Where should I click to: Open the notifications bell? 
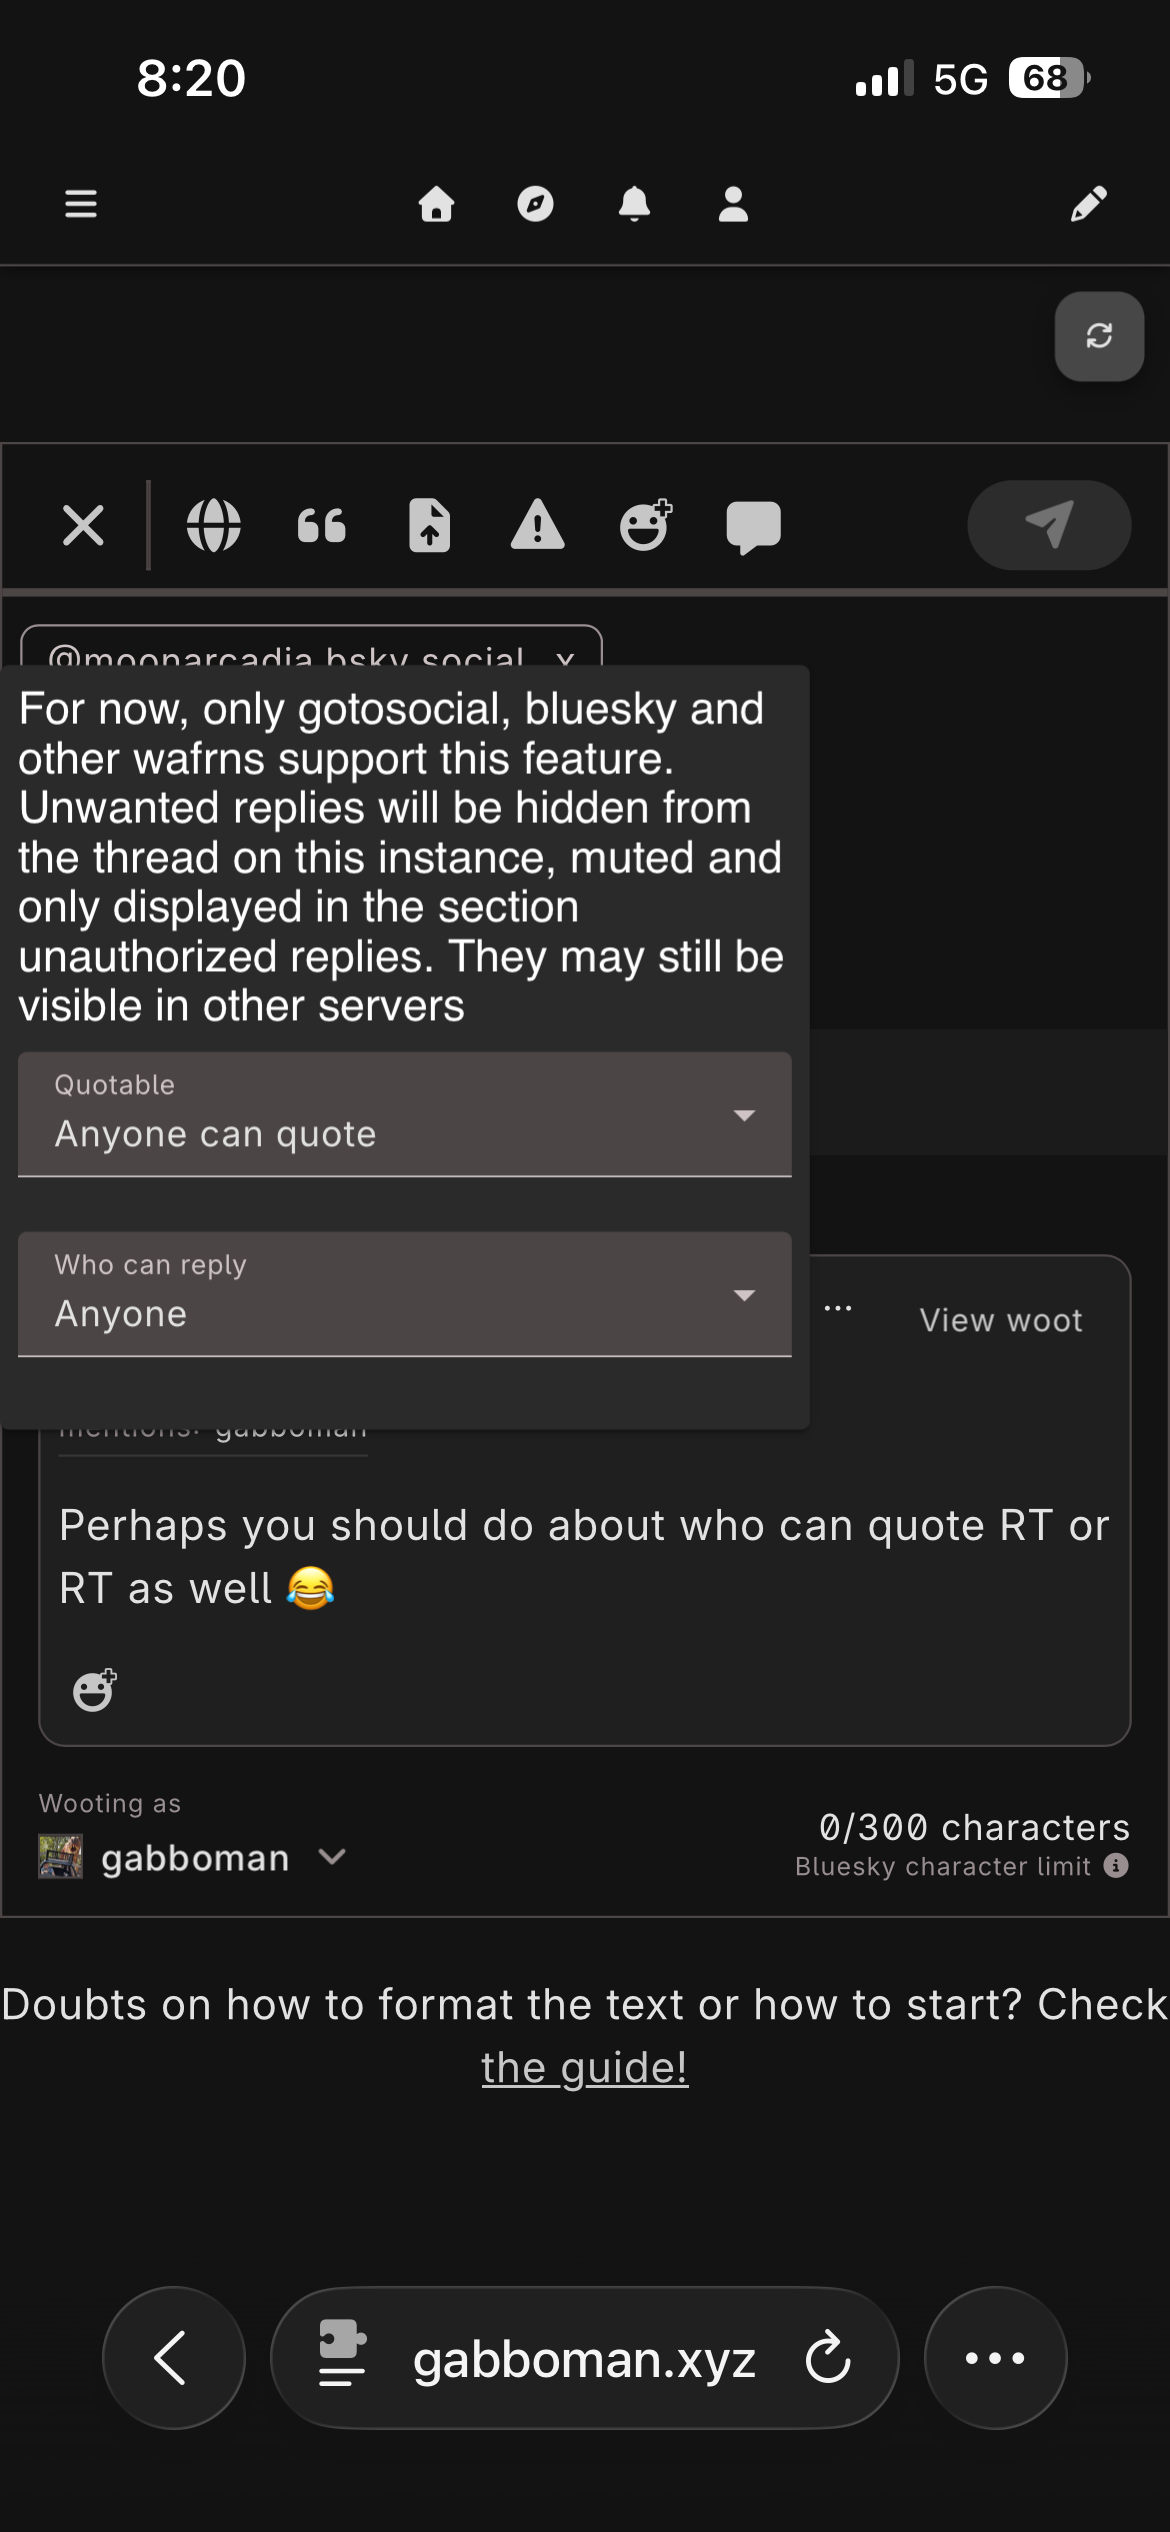634,204
